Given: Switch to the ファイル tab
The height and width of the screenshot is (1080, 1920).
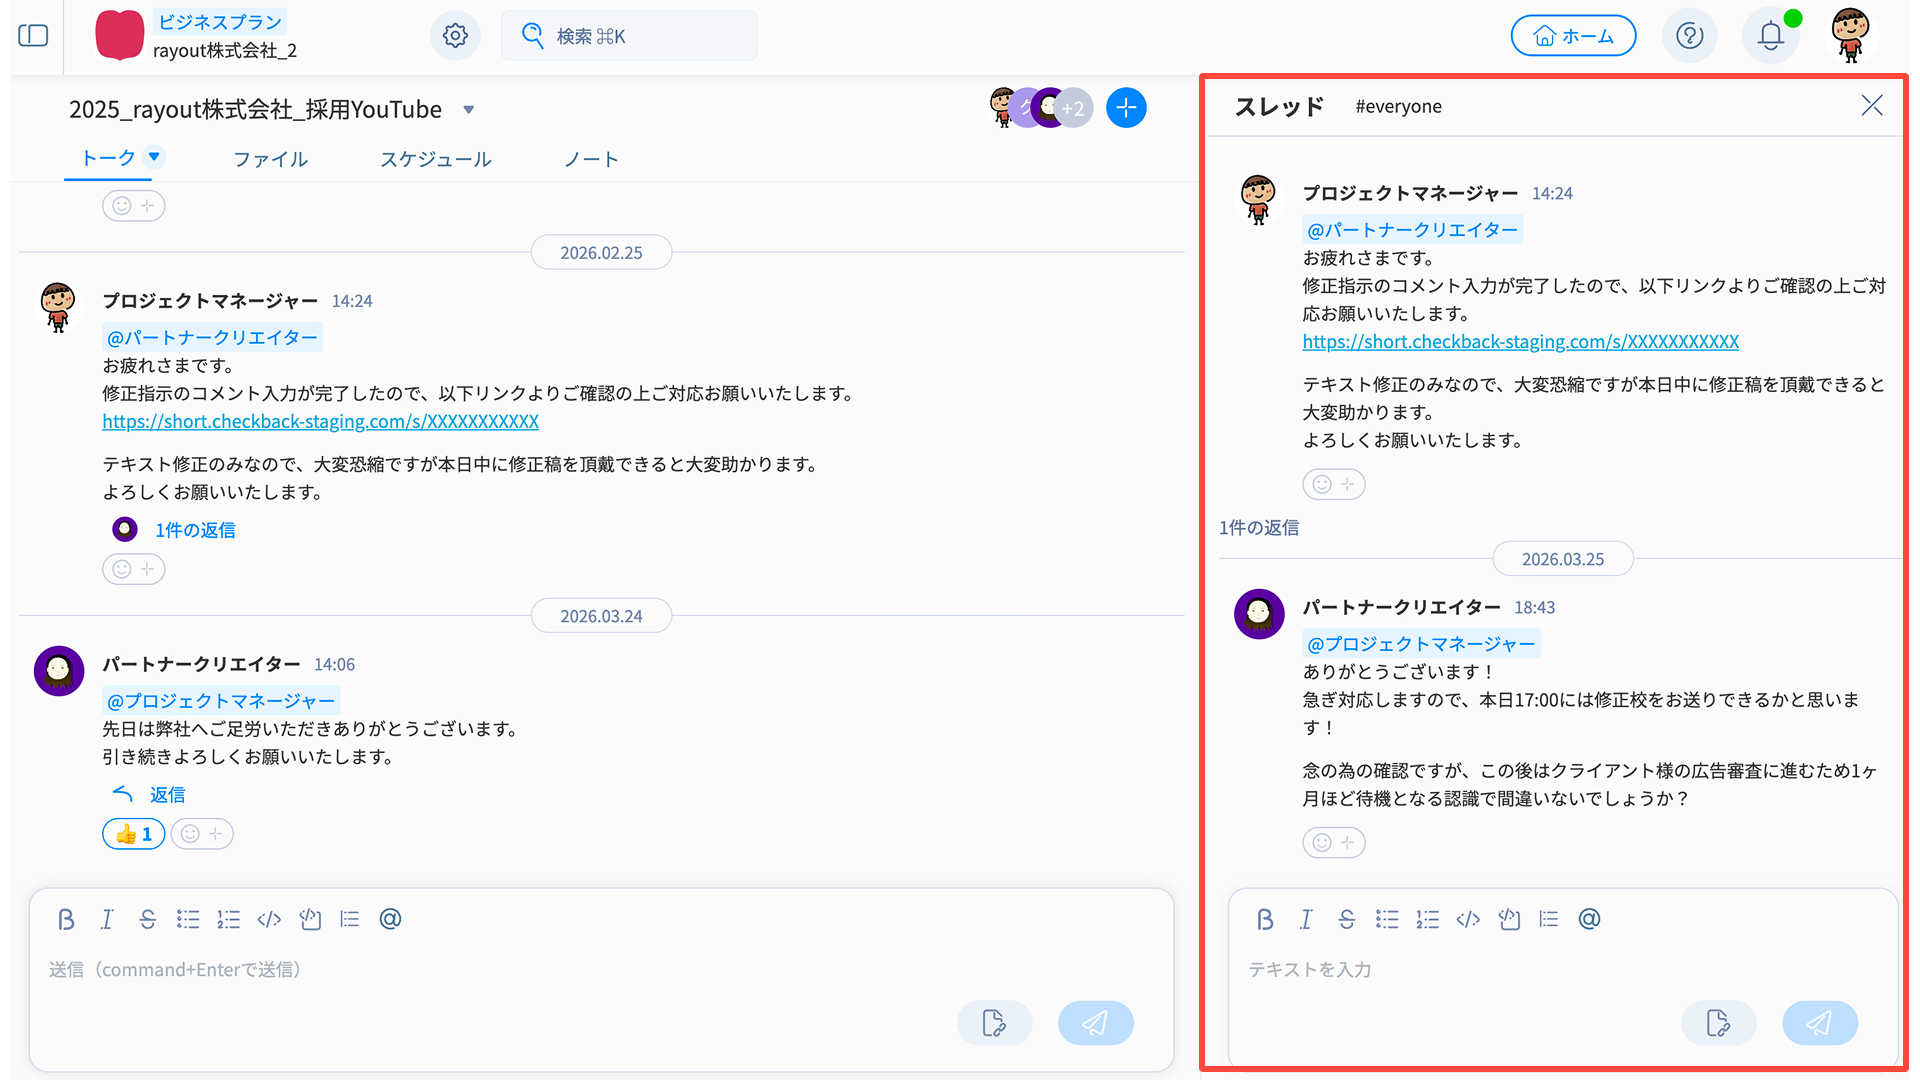Looking at the screenshot, I should coord(270,159).
